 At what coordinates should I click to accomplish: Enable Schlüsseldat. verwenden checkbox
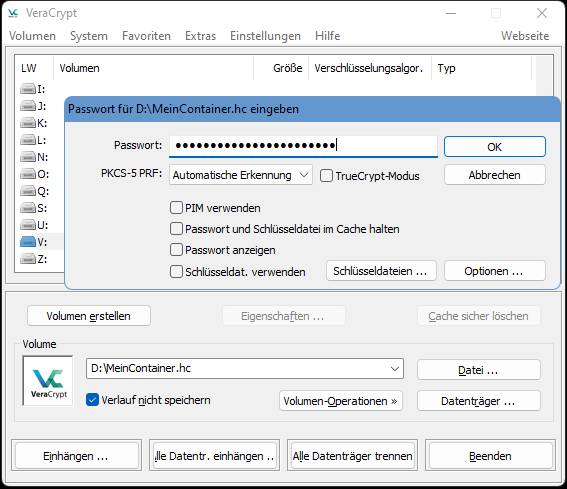[176, 272]
